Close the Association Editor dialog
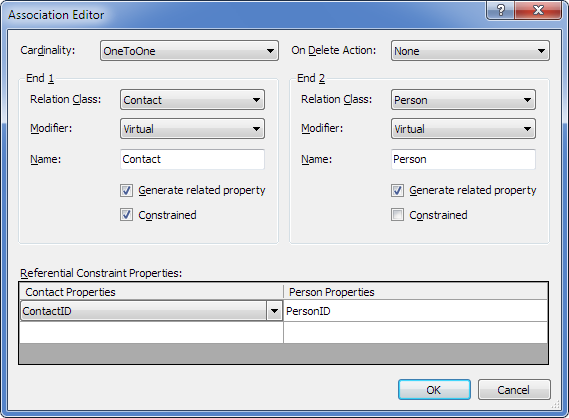 (x=538, y=9)
